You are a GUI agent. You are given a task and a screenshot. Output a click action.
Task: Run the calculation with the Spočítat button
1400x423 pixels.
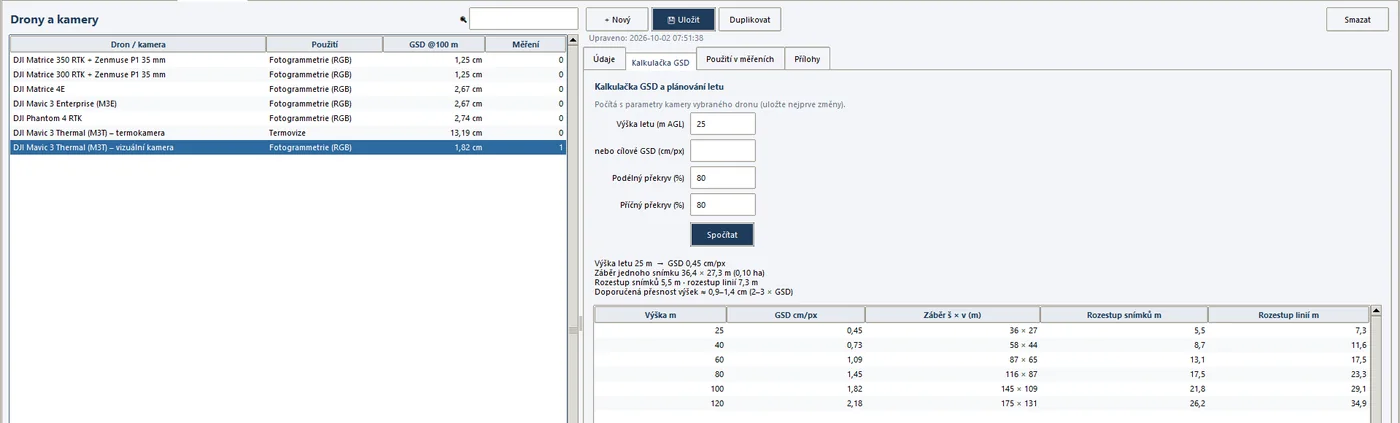pyautogui.click(x=721, y=234)
